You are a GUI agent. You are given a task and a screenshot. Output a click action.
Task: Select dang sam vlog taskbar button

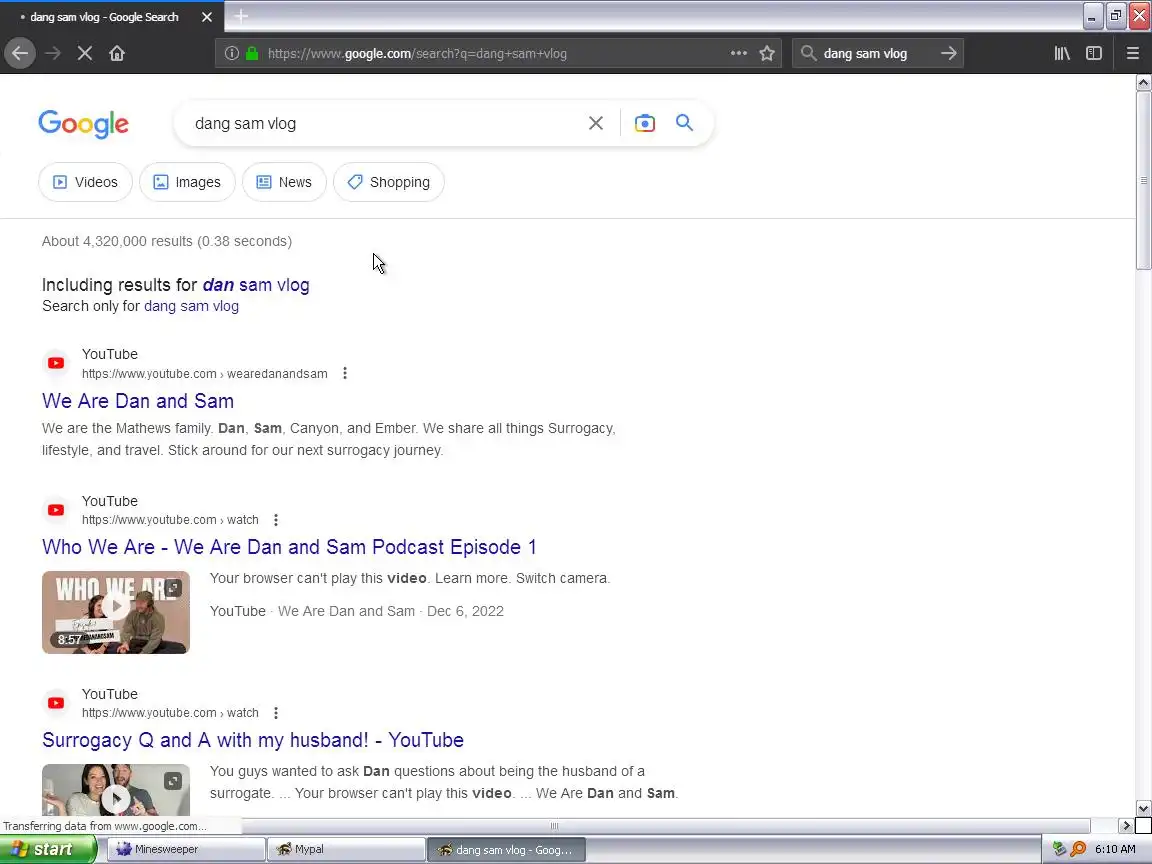click(506, 849)
